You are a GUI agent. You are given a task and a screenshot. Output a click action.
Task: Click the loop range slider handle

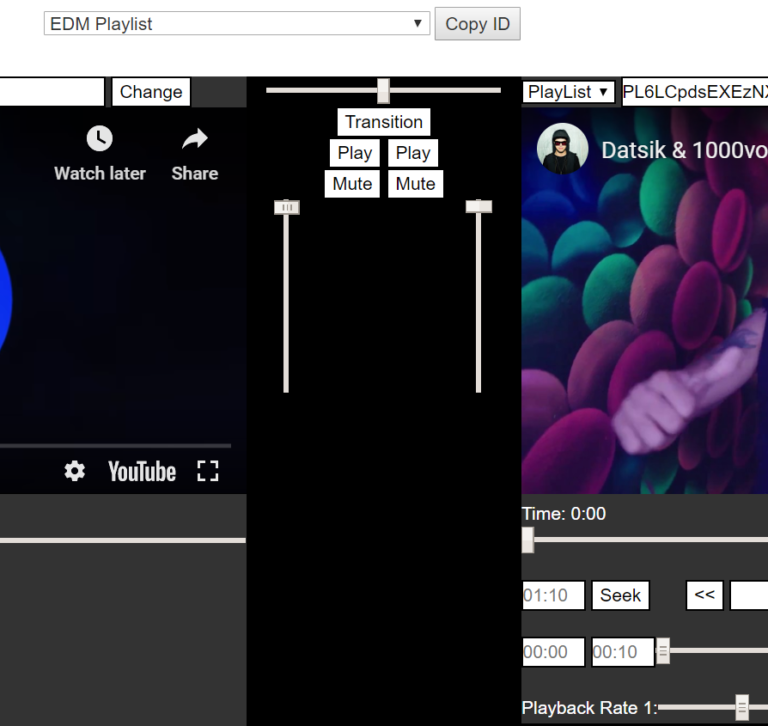tap(663, 651)
